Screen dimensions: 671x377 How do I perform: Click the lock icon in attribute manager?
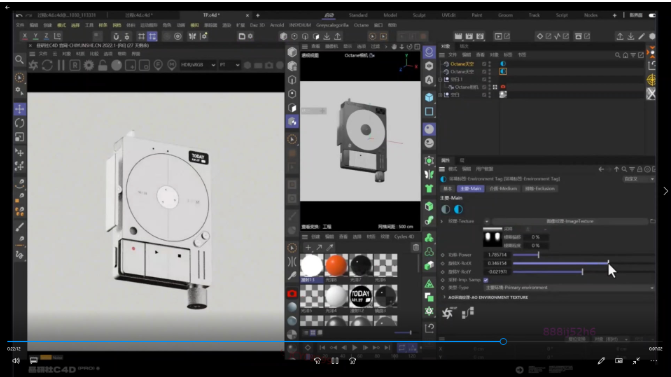click(639, 169)
